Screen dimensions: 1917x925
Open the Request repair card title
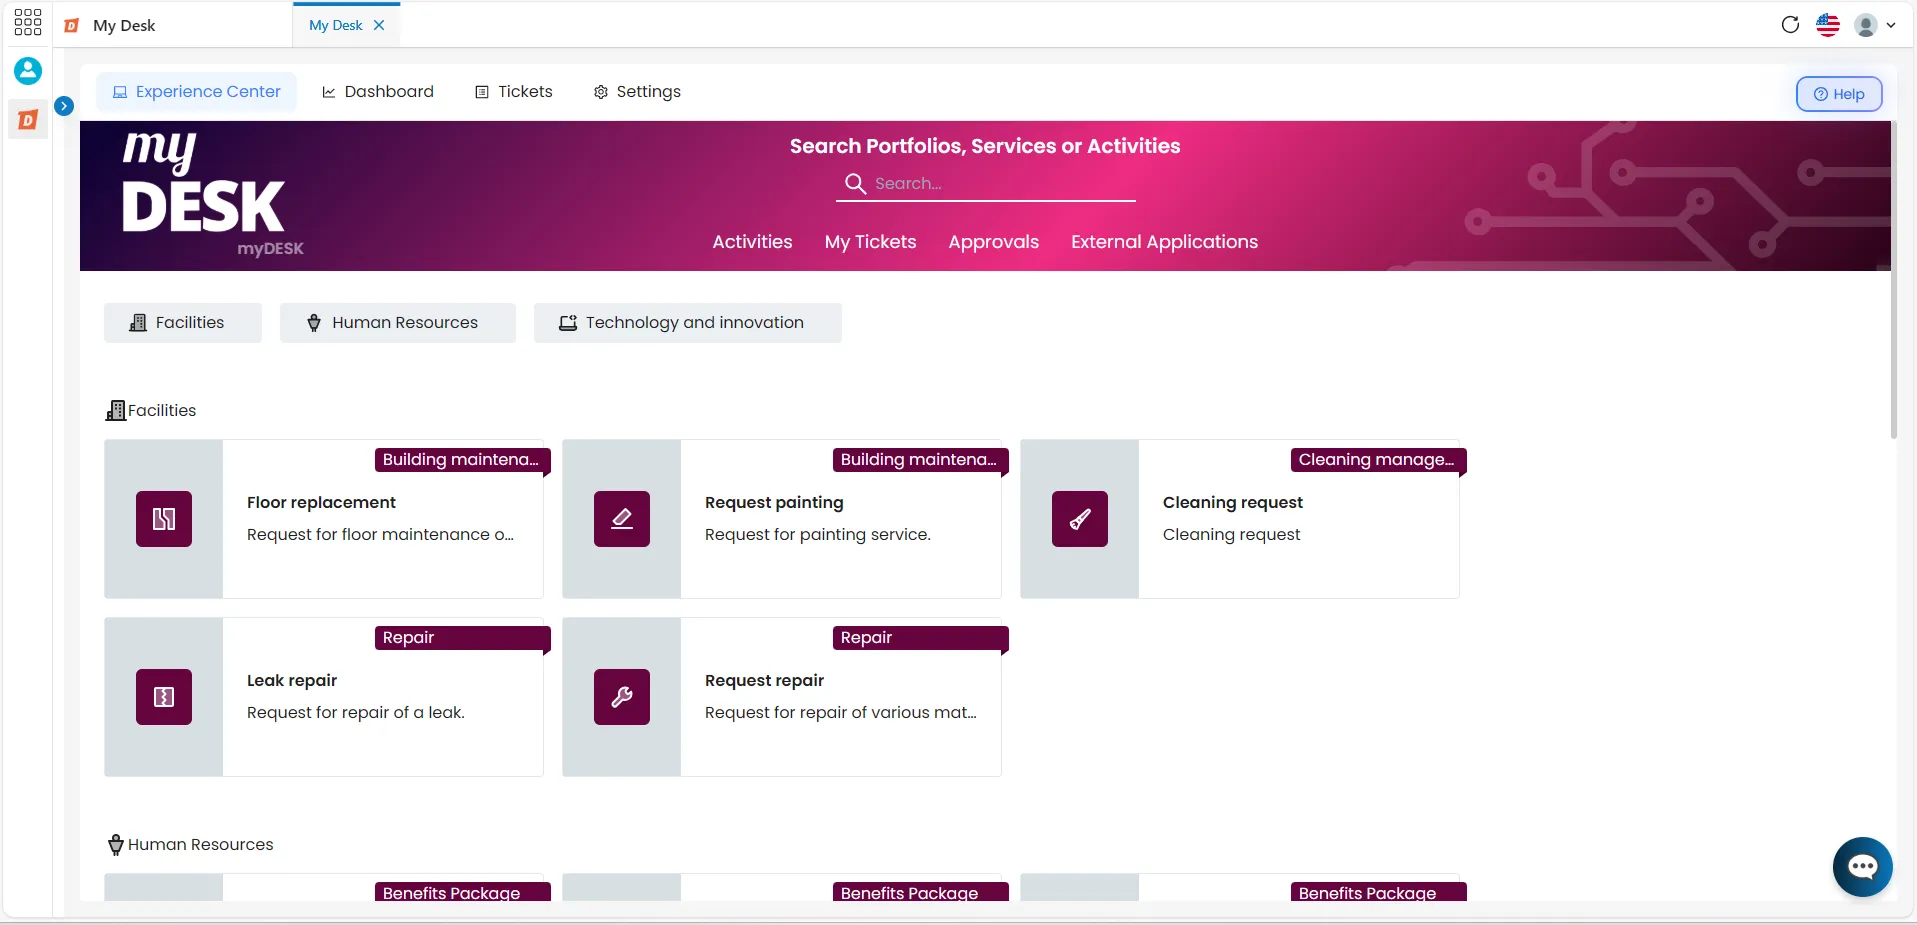(764, 680)
